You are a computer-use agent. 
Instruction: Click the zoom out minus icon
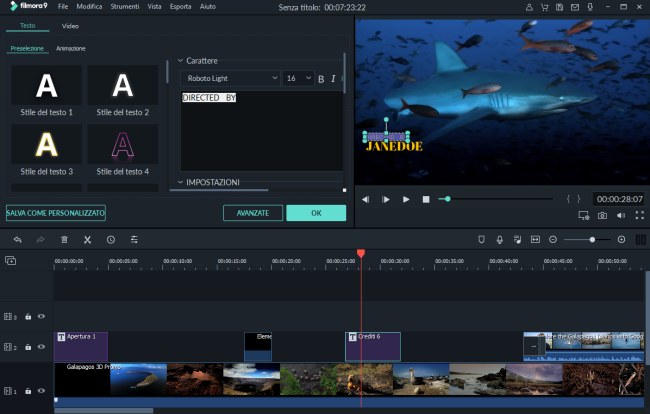click(x=553, y=240)
